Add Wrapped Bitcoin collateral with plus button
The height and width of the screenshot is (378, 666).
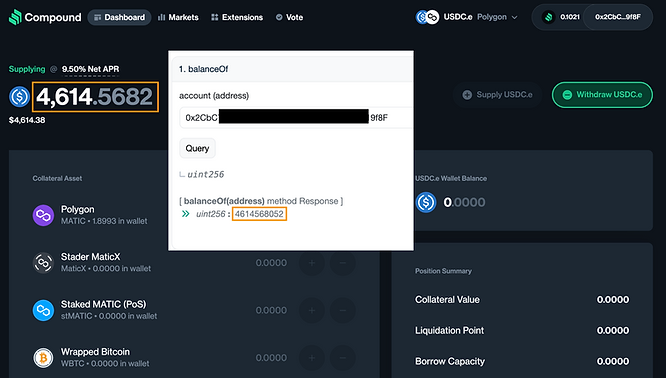point(312,358)
